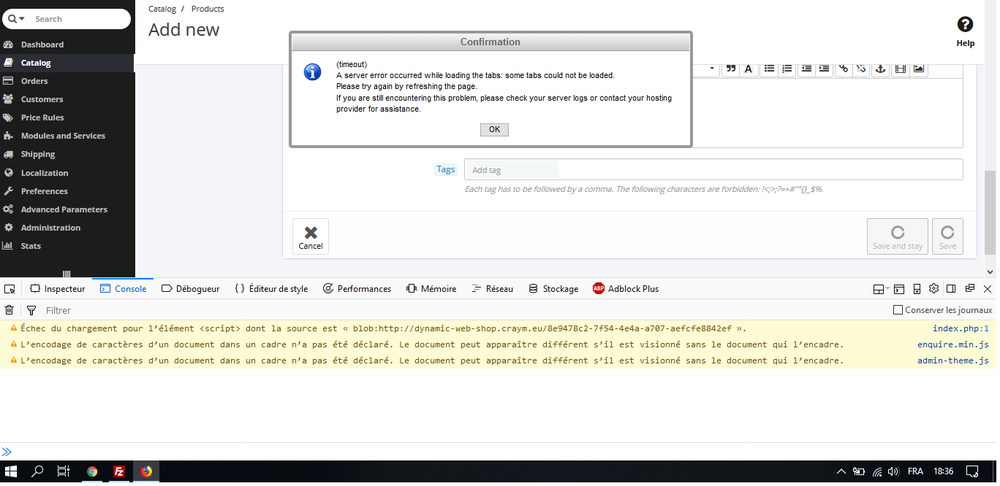Click the Save button
The height and width of the screenshot is (486, 1000).
tap(948, 237)
